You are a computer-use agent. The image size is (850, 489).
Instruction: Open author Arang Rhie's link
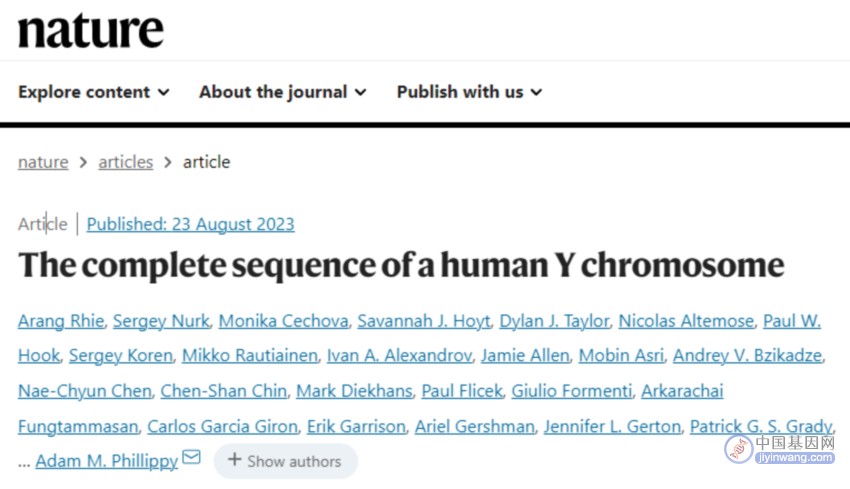click(61, 321)
